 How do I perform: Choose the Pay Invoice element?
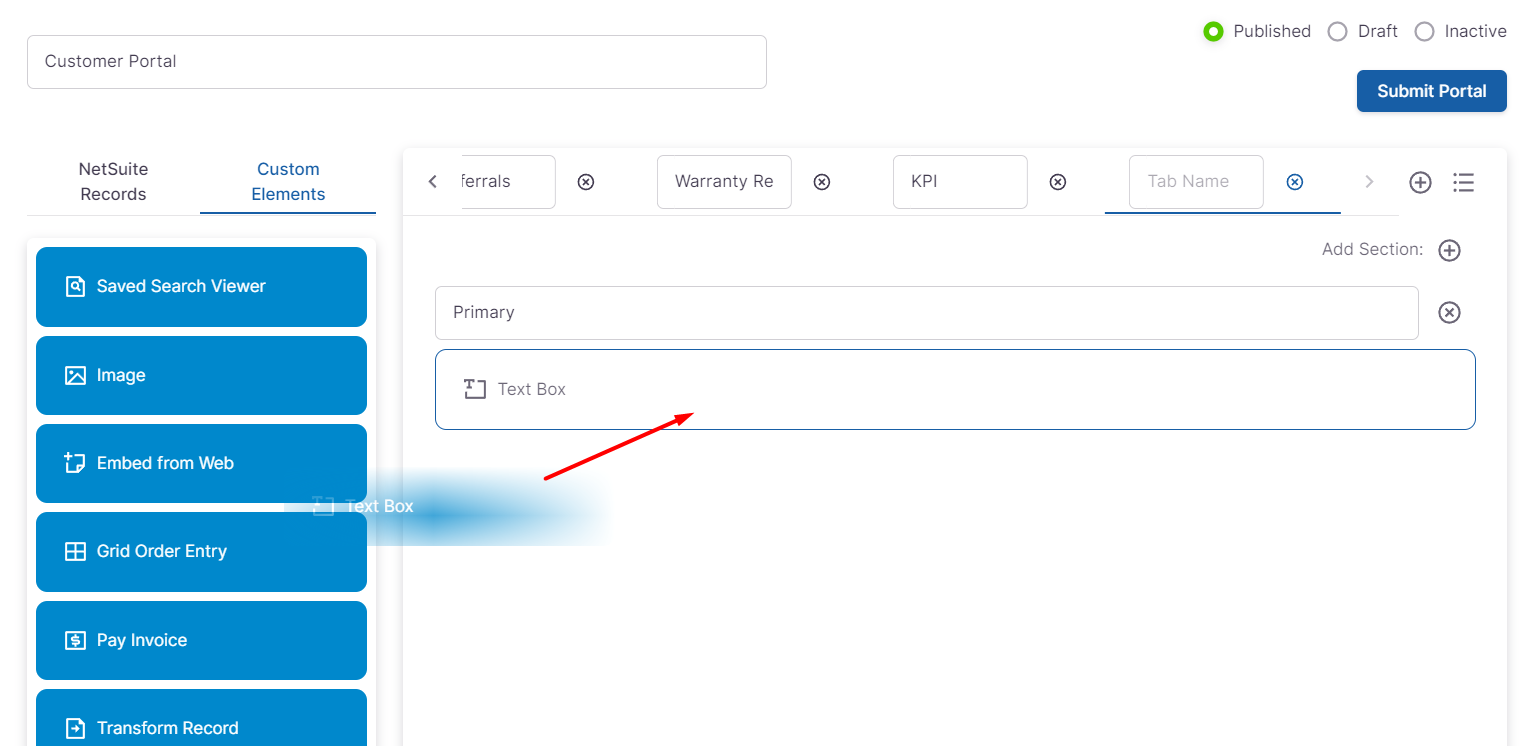tap(201, 640)
